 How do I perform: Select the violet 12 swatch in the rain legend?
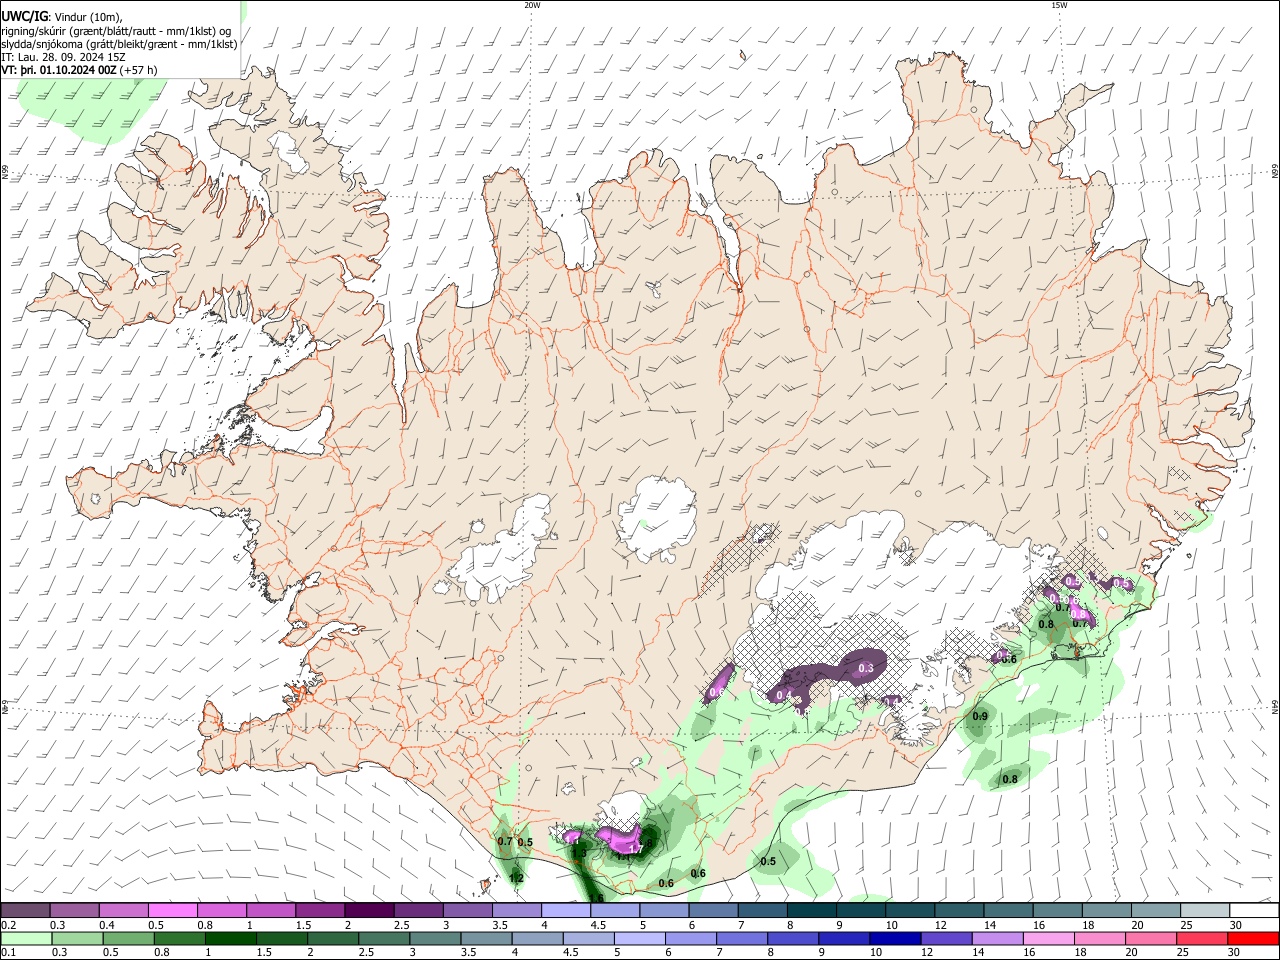[x=945, y=939]
